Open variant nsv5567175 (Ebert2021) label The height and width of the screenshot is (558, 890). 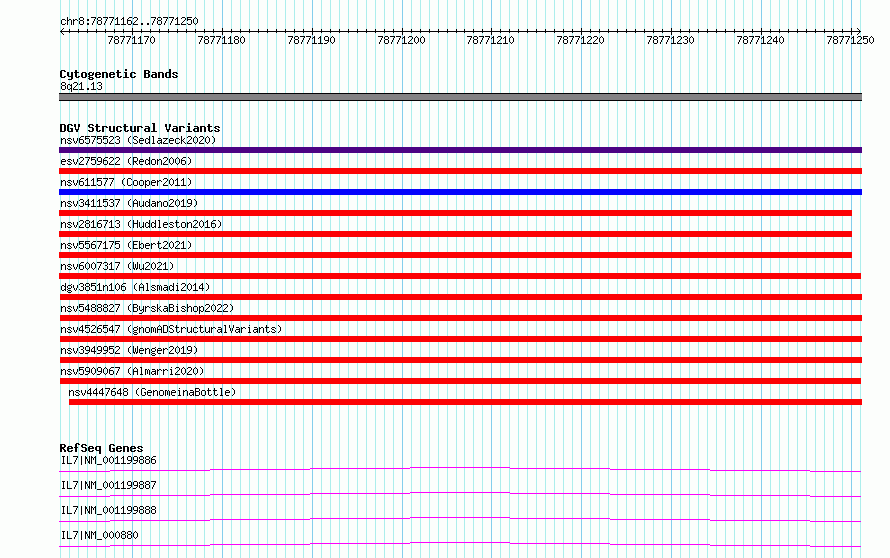(126, 245)
